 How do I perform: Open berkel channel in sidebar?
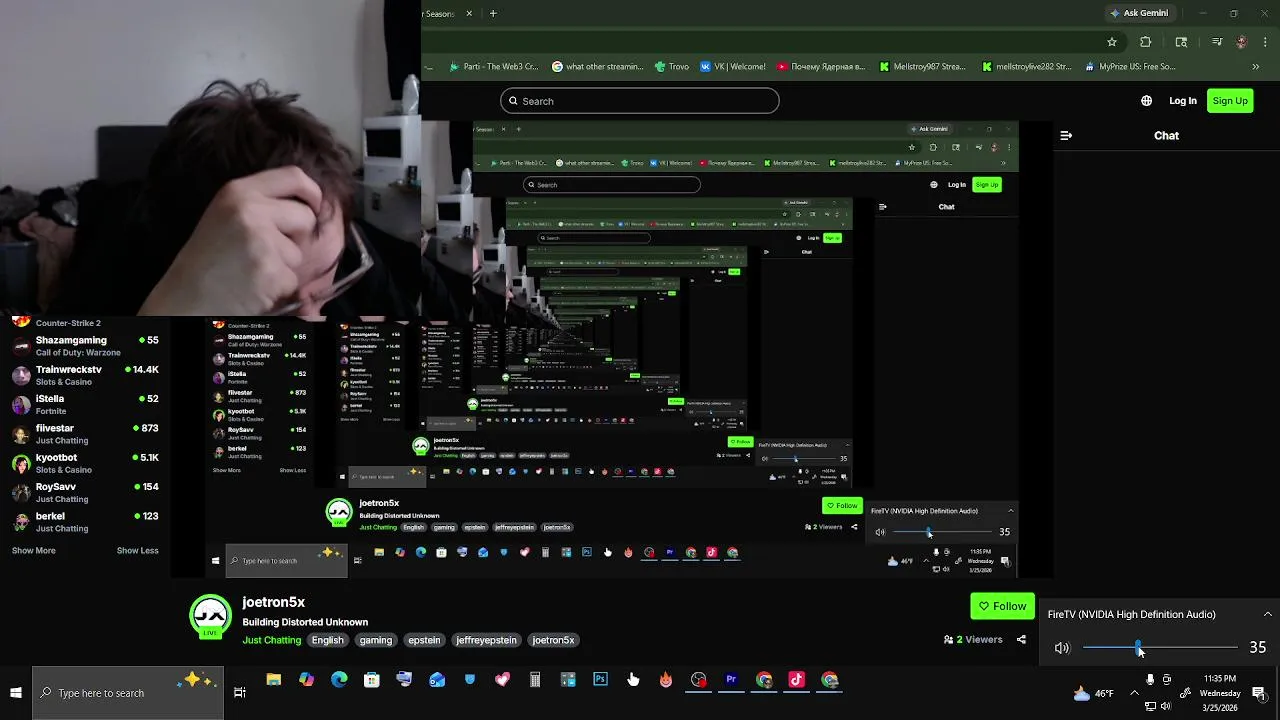click(87, 522)
